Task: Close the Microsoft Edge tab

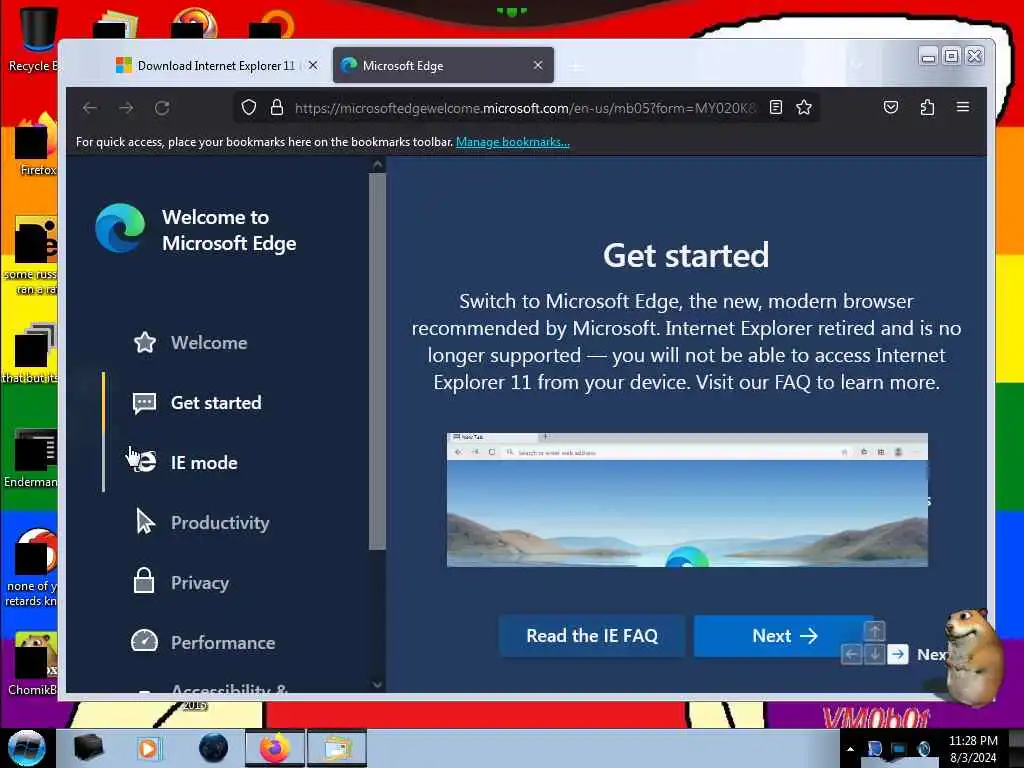Action: [538, 65]
